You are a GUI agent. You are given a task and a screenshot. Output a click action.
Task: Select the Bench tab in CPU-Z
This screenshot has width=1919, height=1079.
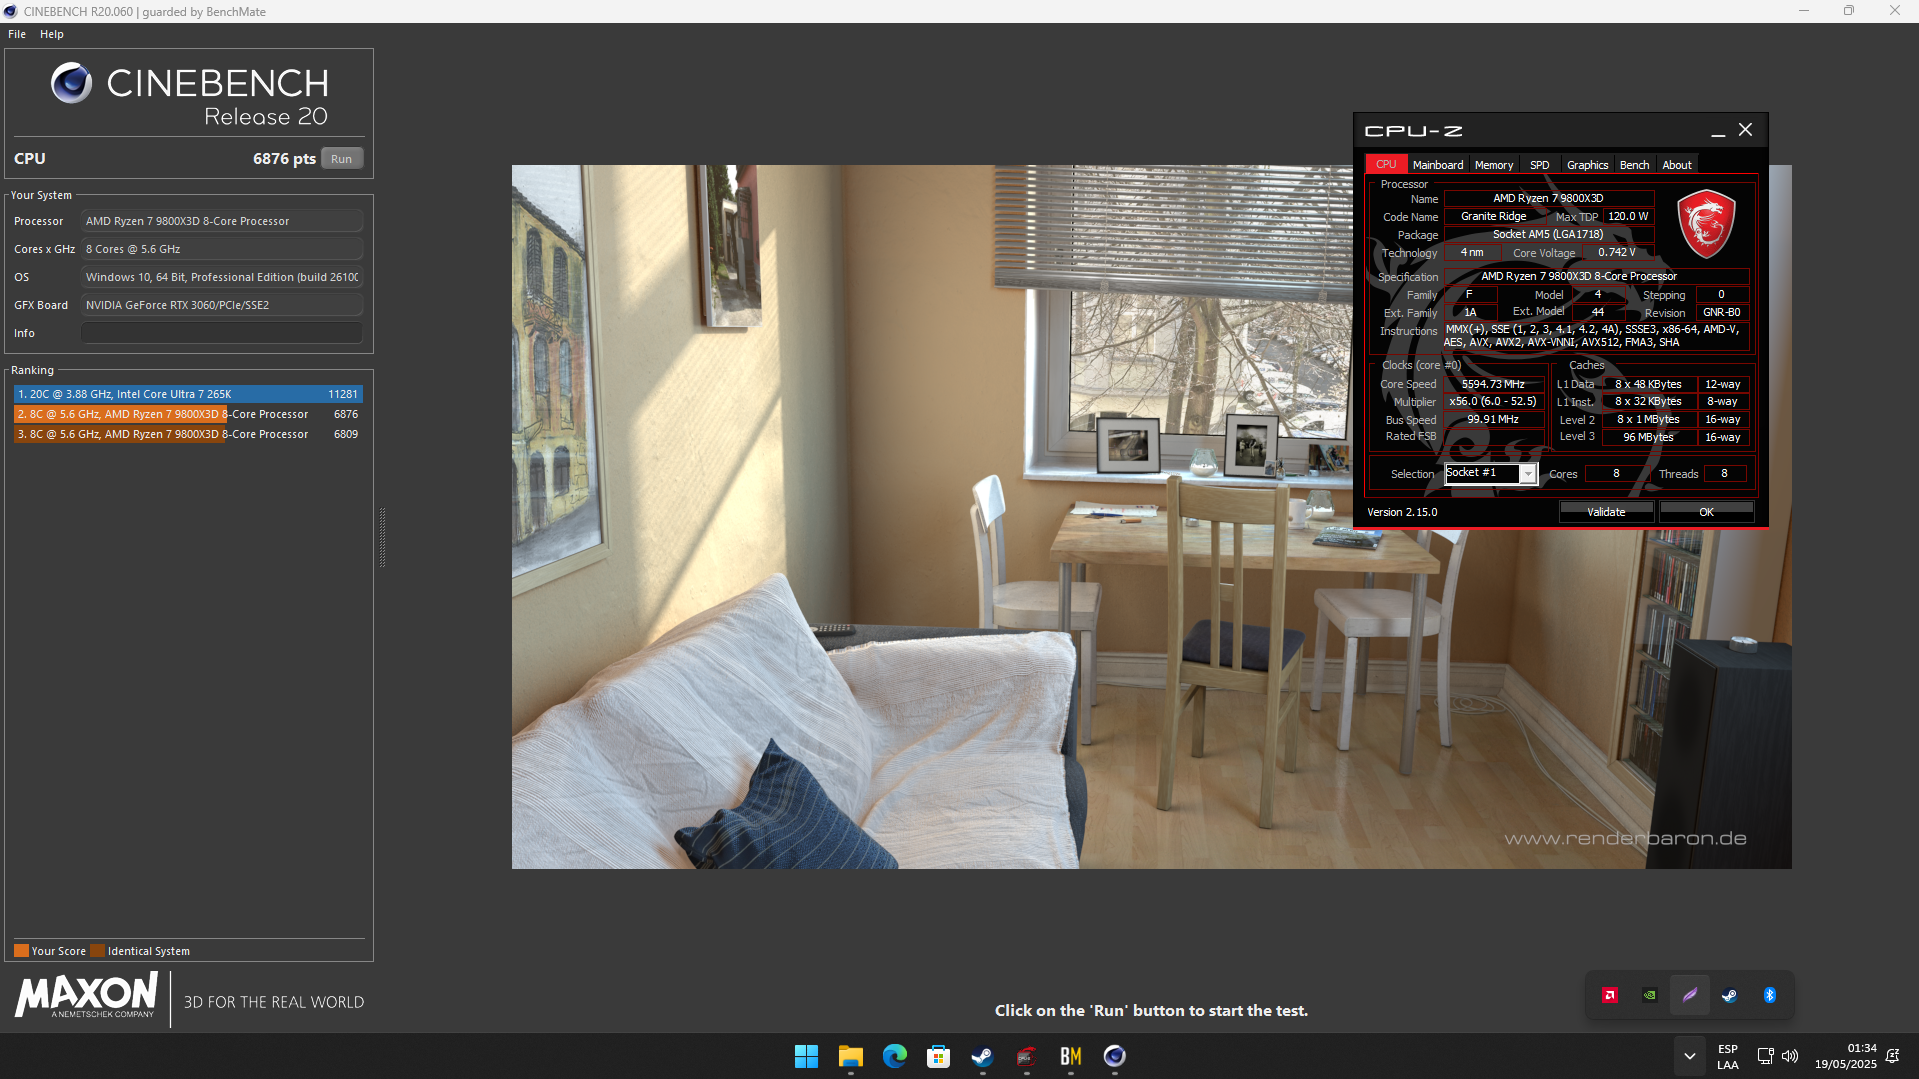[x=1634, y=165]
